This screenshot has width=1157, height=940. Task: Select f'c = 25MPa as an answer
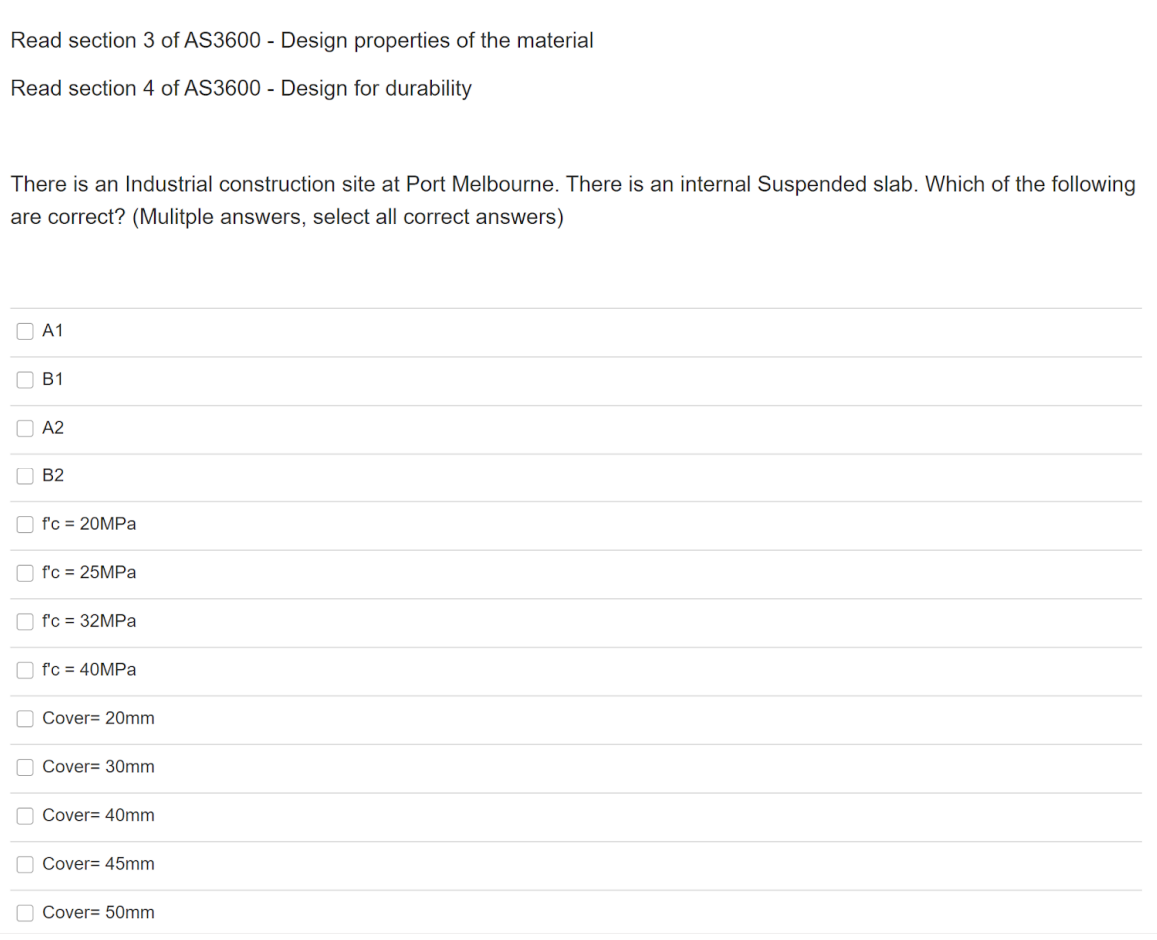pyautogui.click(x=25, y=573)
